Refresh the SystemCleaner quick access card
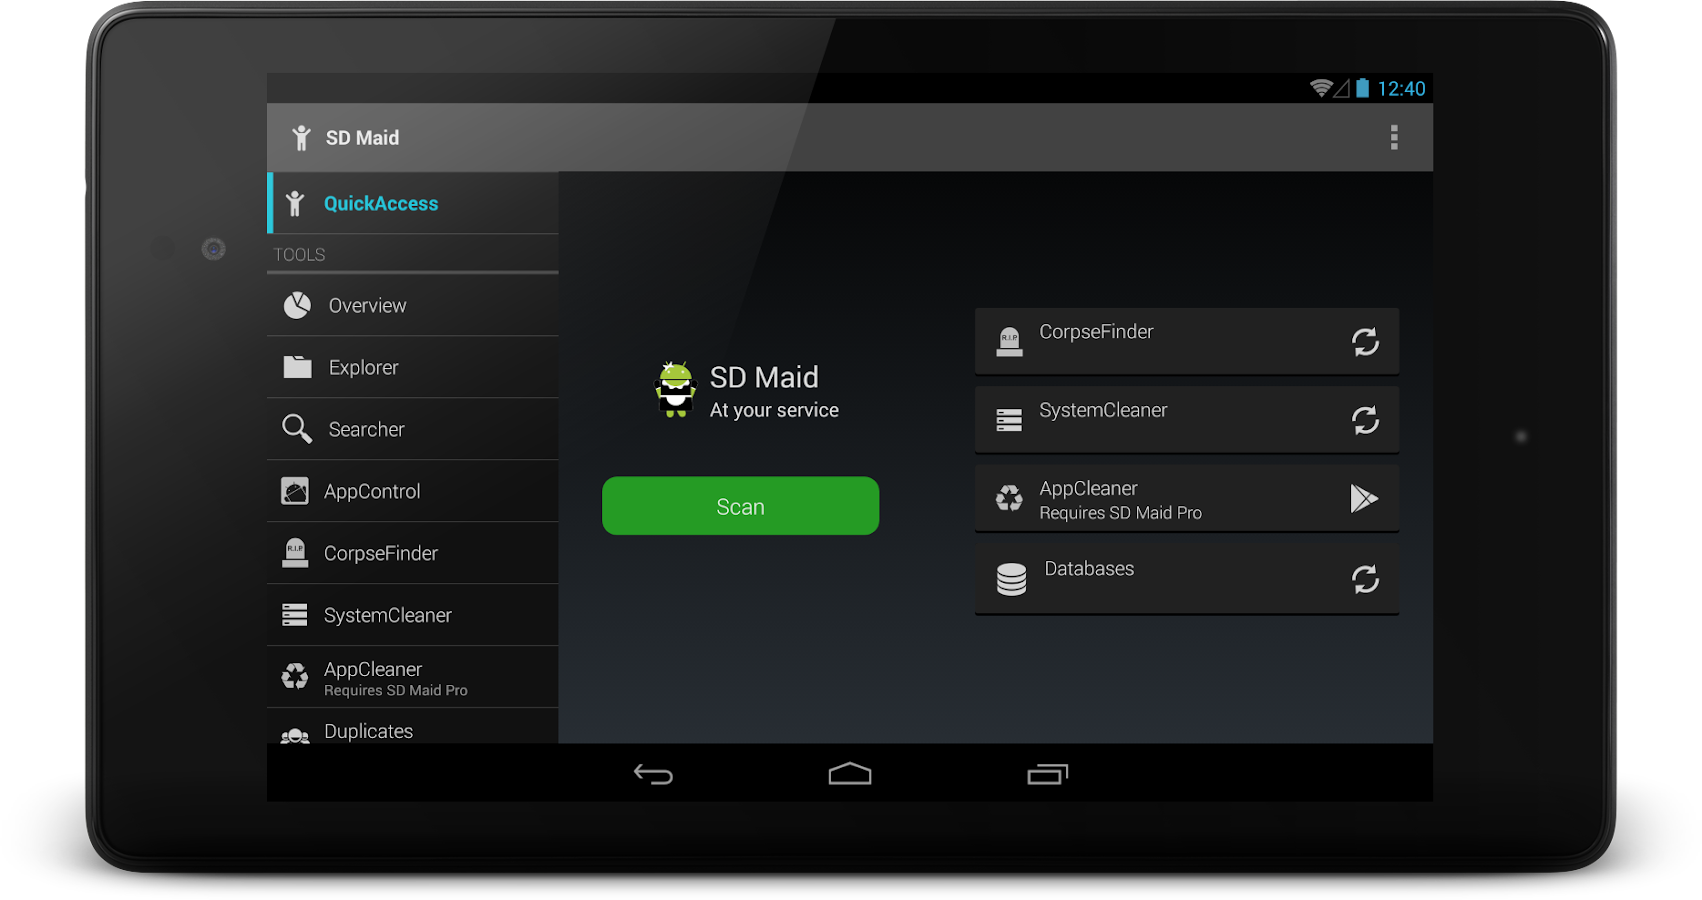The height and width of the screenshot is (900, 1702). click(1366, 420)
